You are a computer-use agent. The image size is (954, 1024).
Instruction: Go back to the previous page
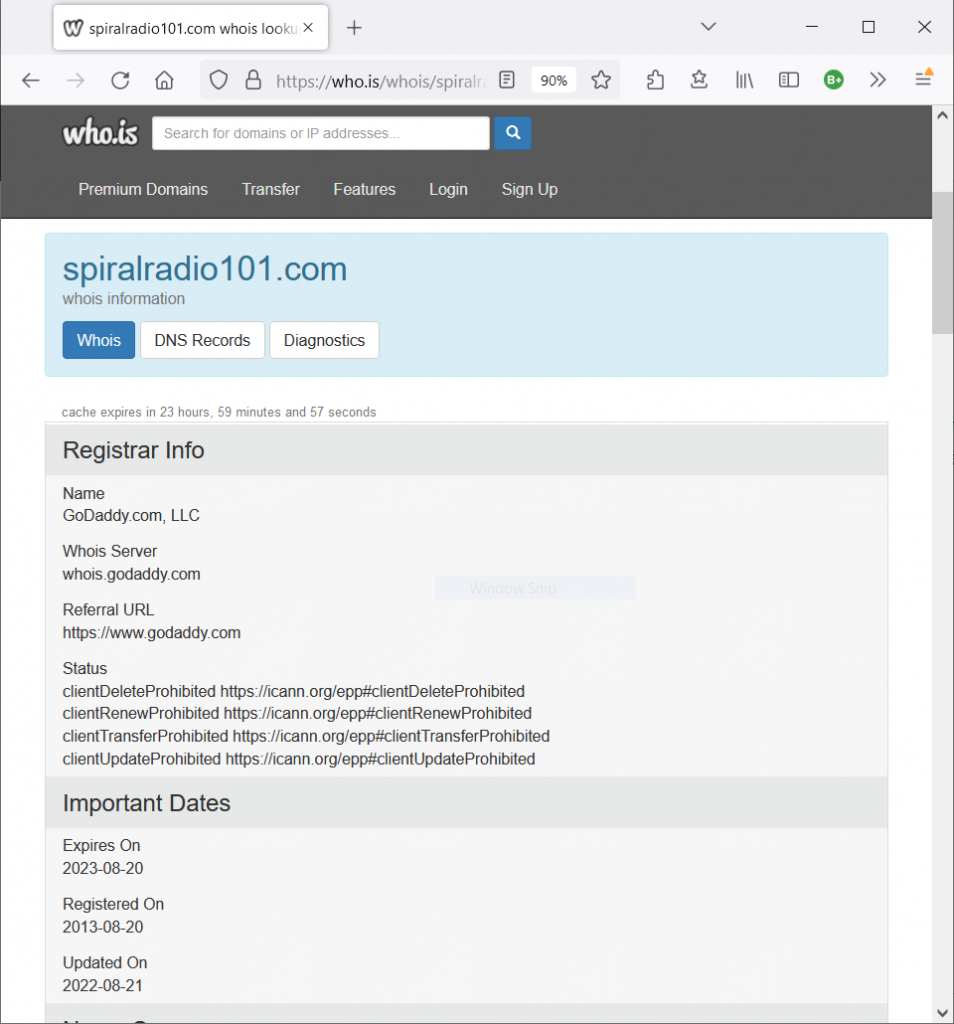31,80
